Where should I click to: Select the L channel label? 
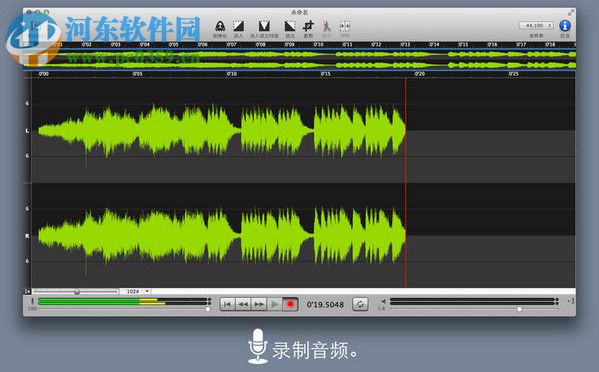coord(27,131)
